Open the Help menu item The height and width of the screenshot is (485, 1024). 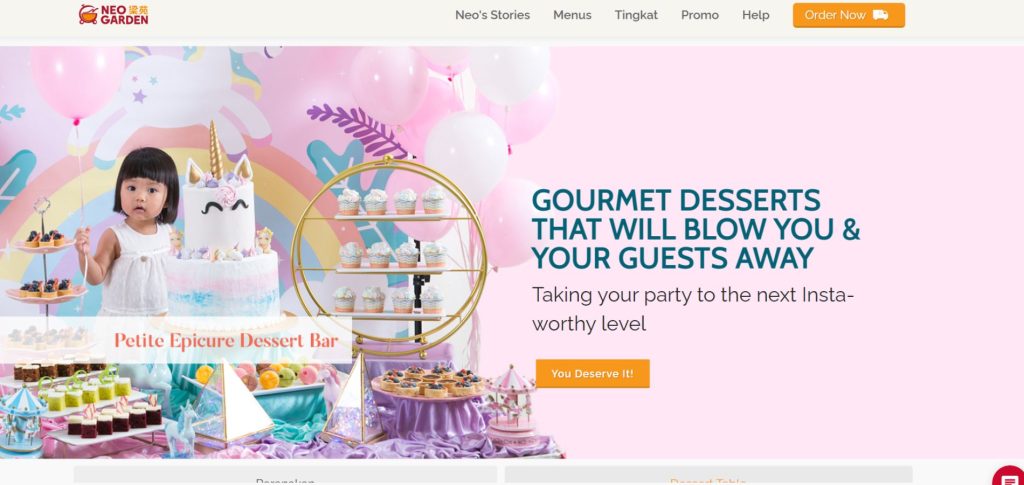[x=756, y=15]
